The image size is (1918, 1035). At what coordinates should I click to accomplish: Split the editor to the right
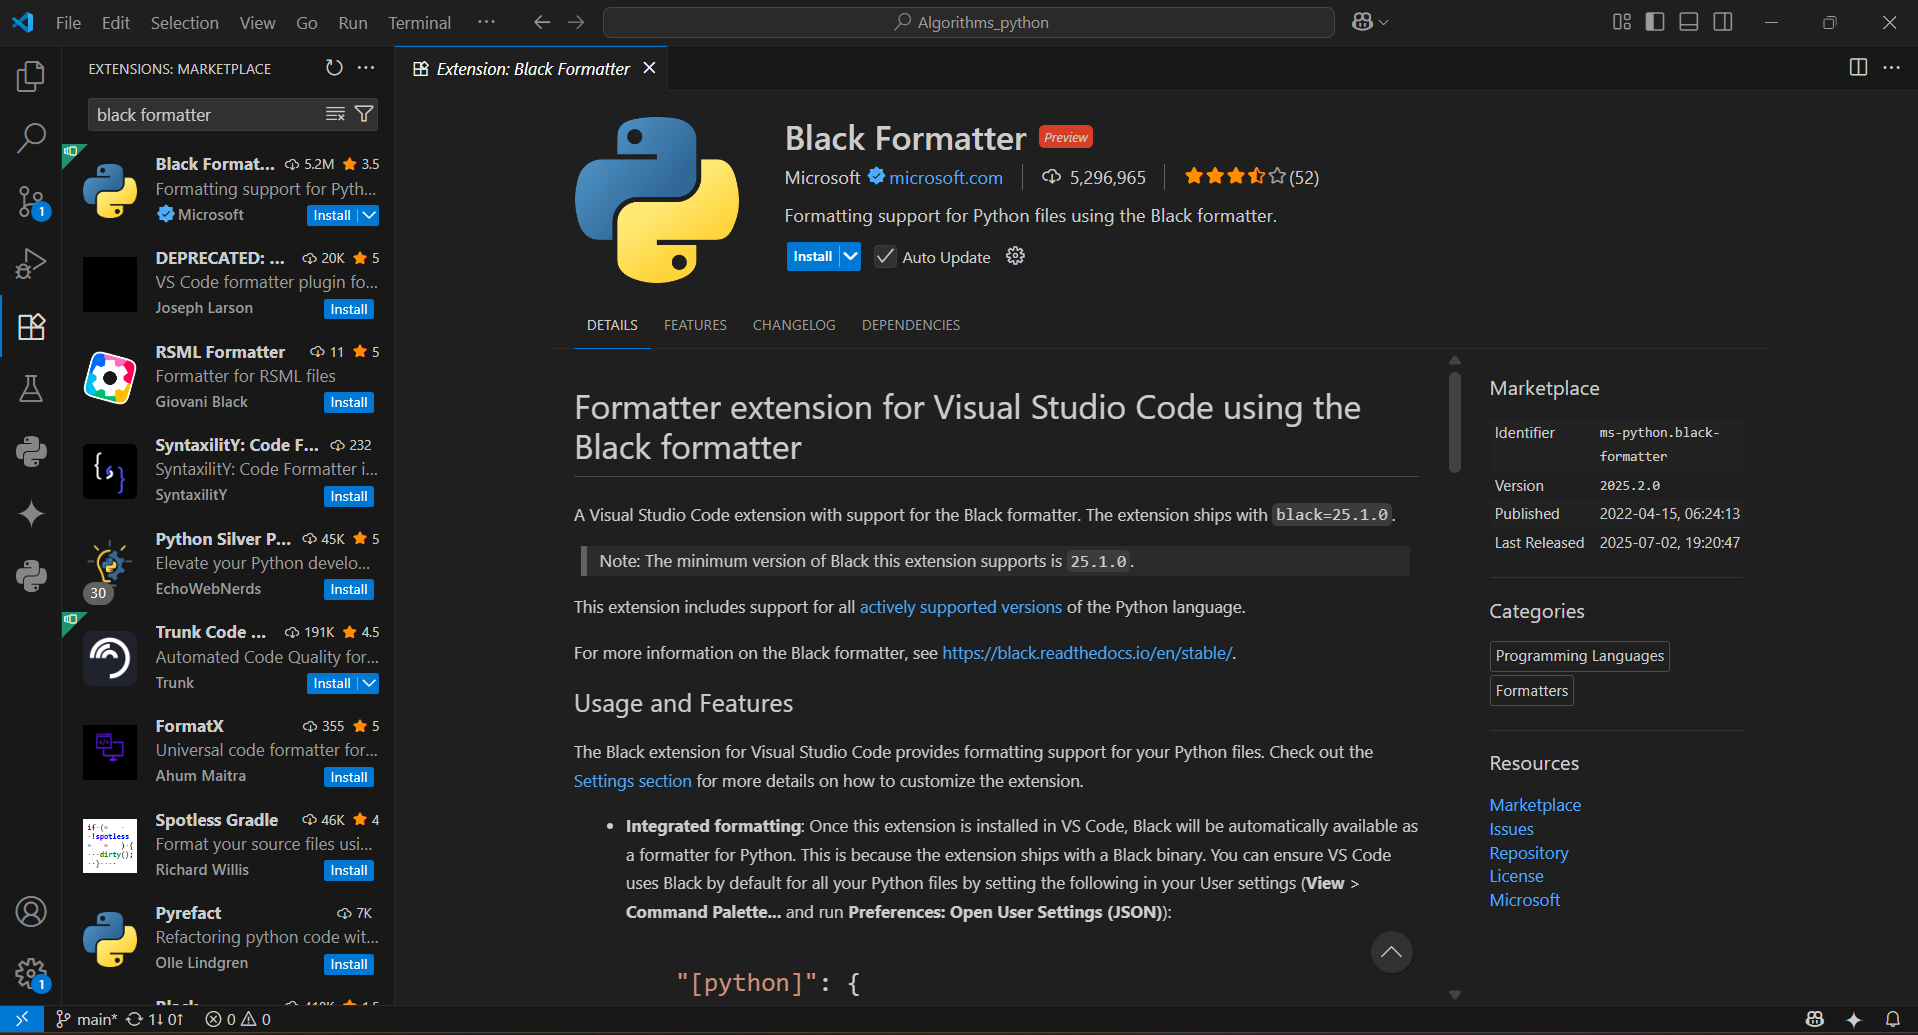pos(1858,67)
